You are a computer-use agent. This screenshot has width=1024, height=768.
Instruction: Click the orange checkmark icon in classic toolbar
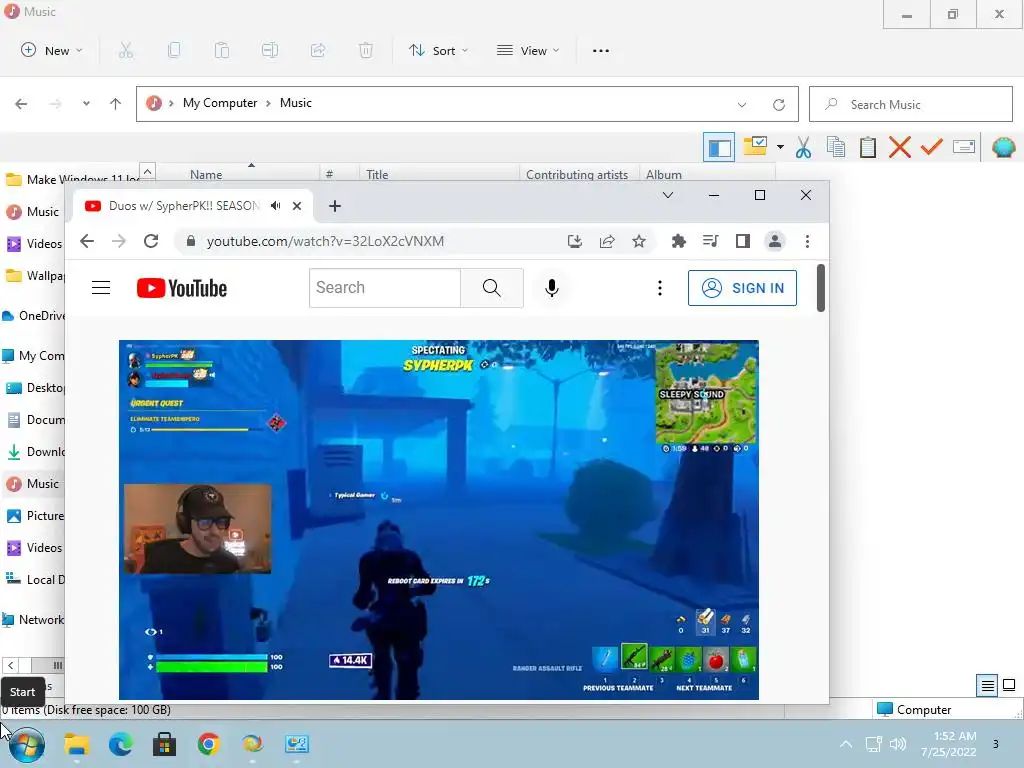point(931,147)
